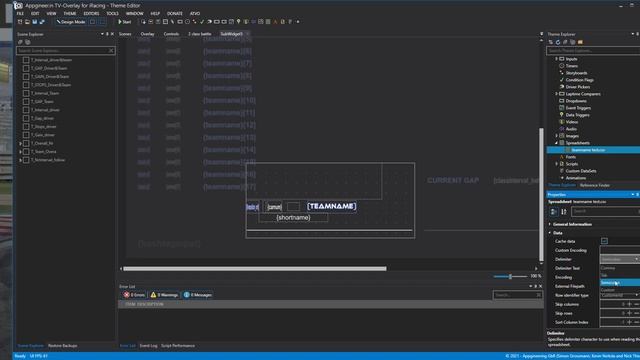Image resolution: width=640 pixels, height=360 pixels.
Task: Open the Restore Backups tab
Action: (x=62, y=346)
